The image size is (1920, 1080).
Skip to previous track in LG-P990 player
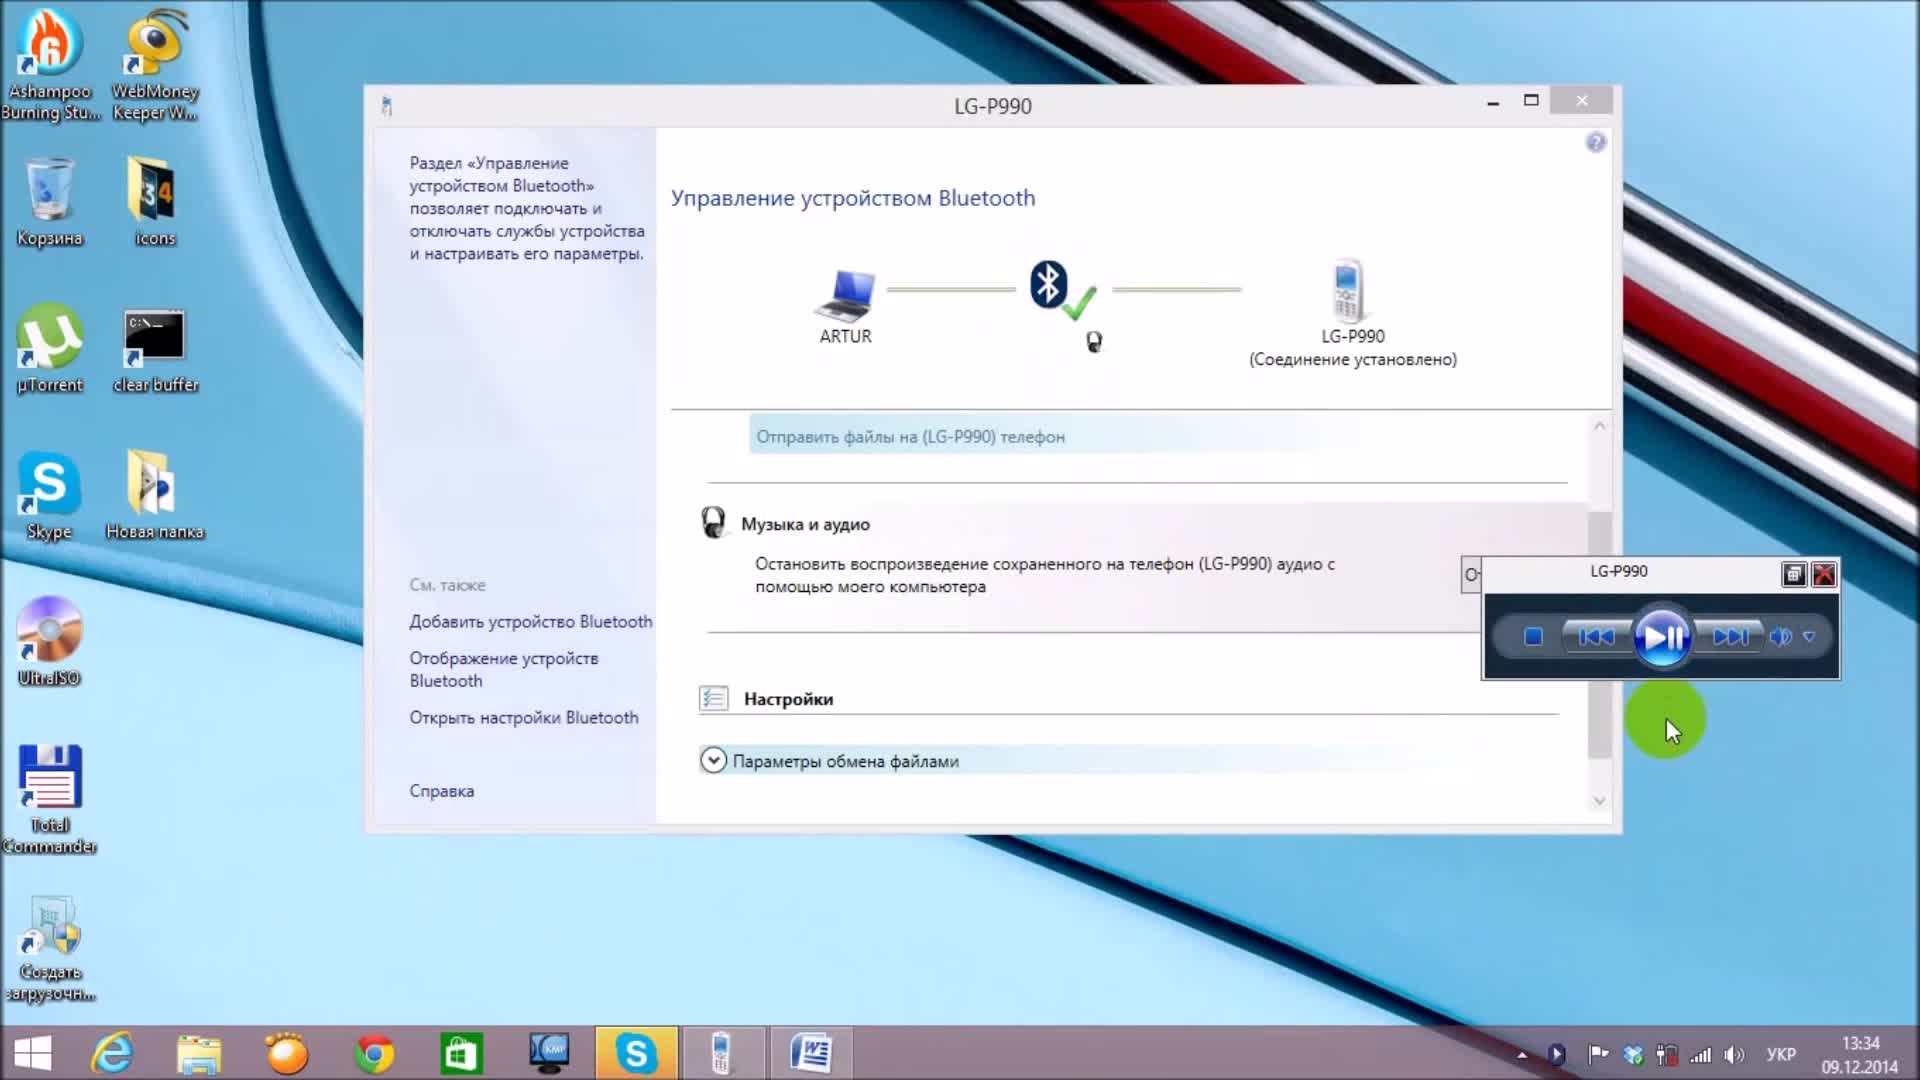(x=1596, y=637)
